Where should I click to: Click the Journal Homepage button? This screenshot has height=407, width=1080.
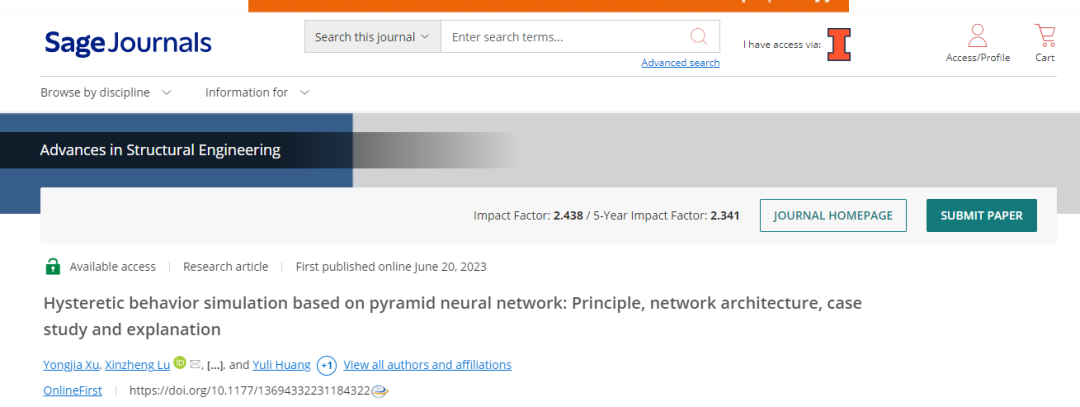coord(833,215)
